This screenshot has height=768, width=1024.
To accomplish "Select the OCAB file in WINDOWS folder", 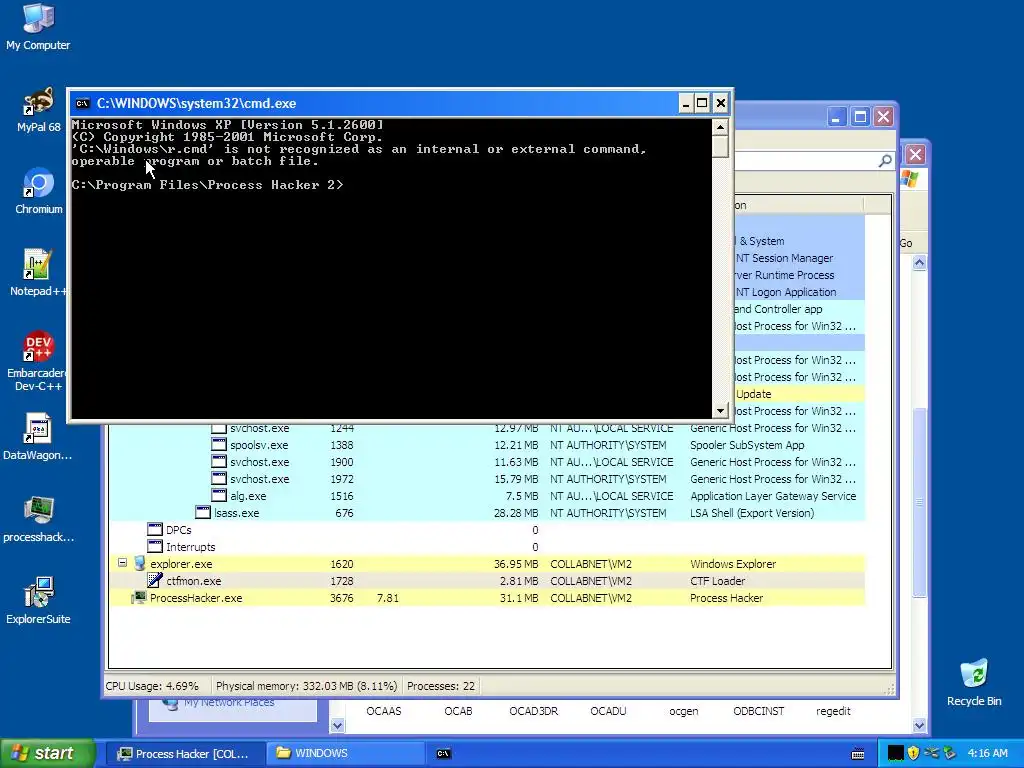I will [x=458, y=711].
